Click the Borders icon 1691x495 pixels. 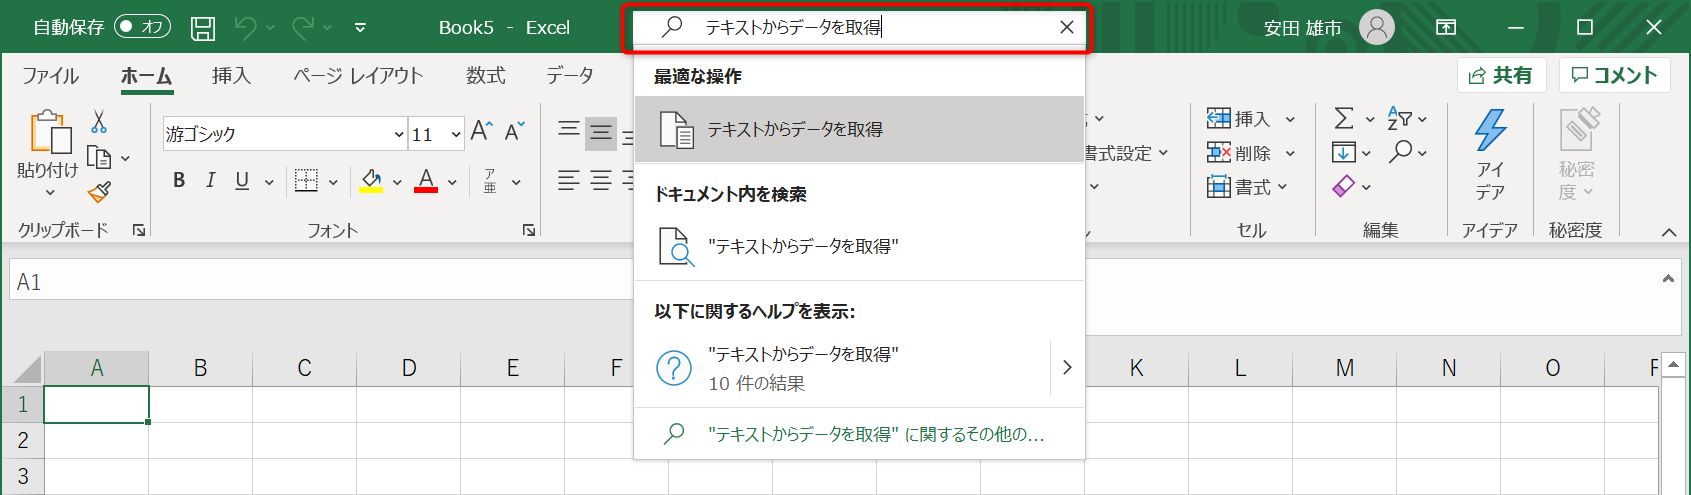tap(306, 181)
